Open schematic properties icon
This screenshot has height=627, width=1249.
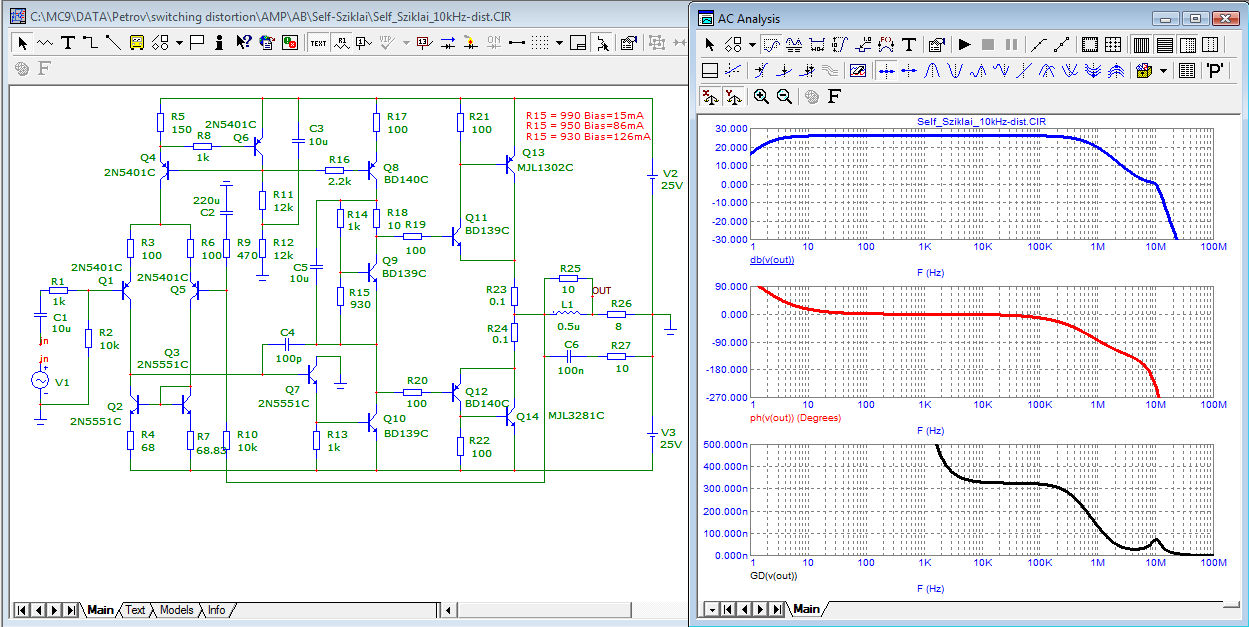(x=628, y=43)
